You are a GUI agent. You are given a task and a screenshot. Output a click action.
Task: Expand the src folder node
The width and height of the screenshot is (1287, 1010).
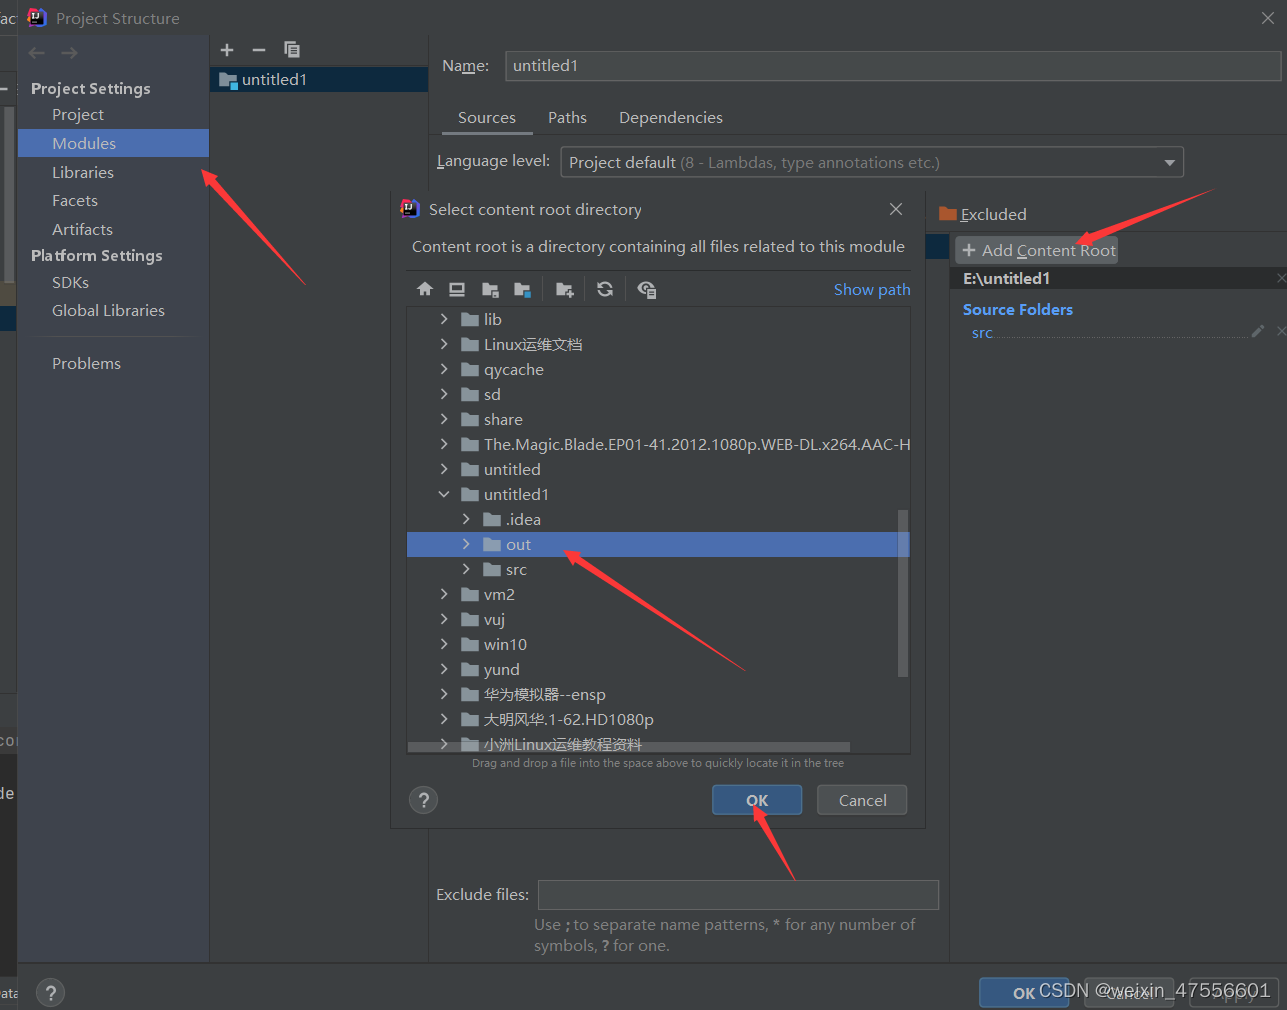click(466, 569)
